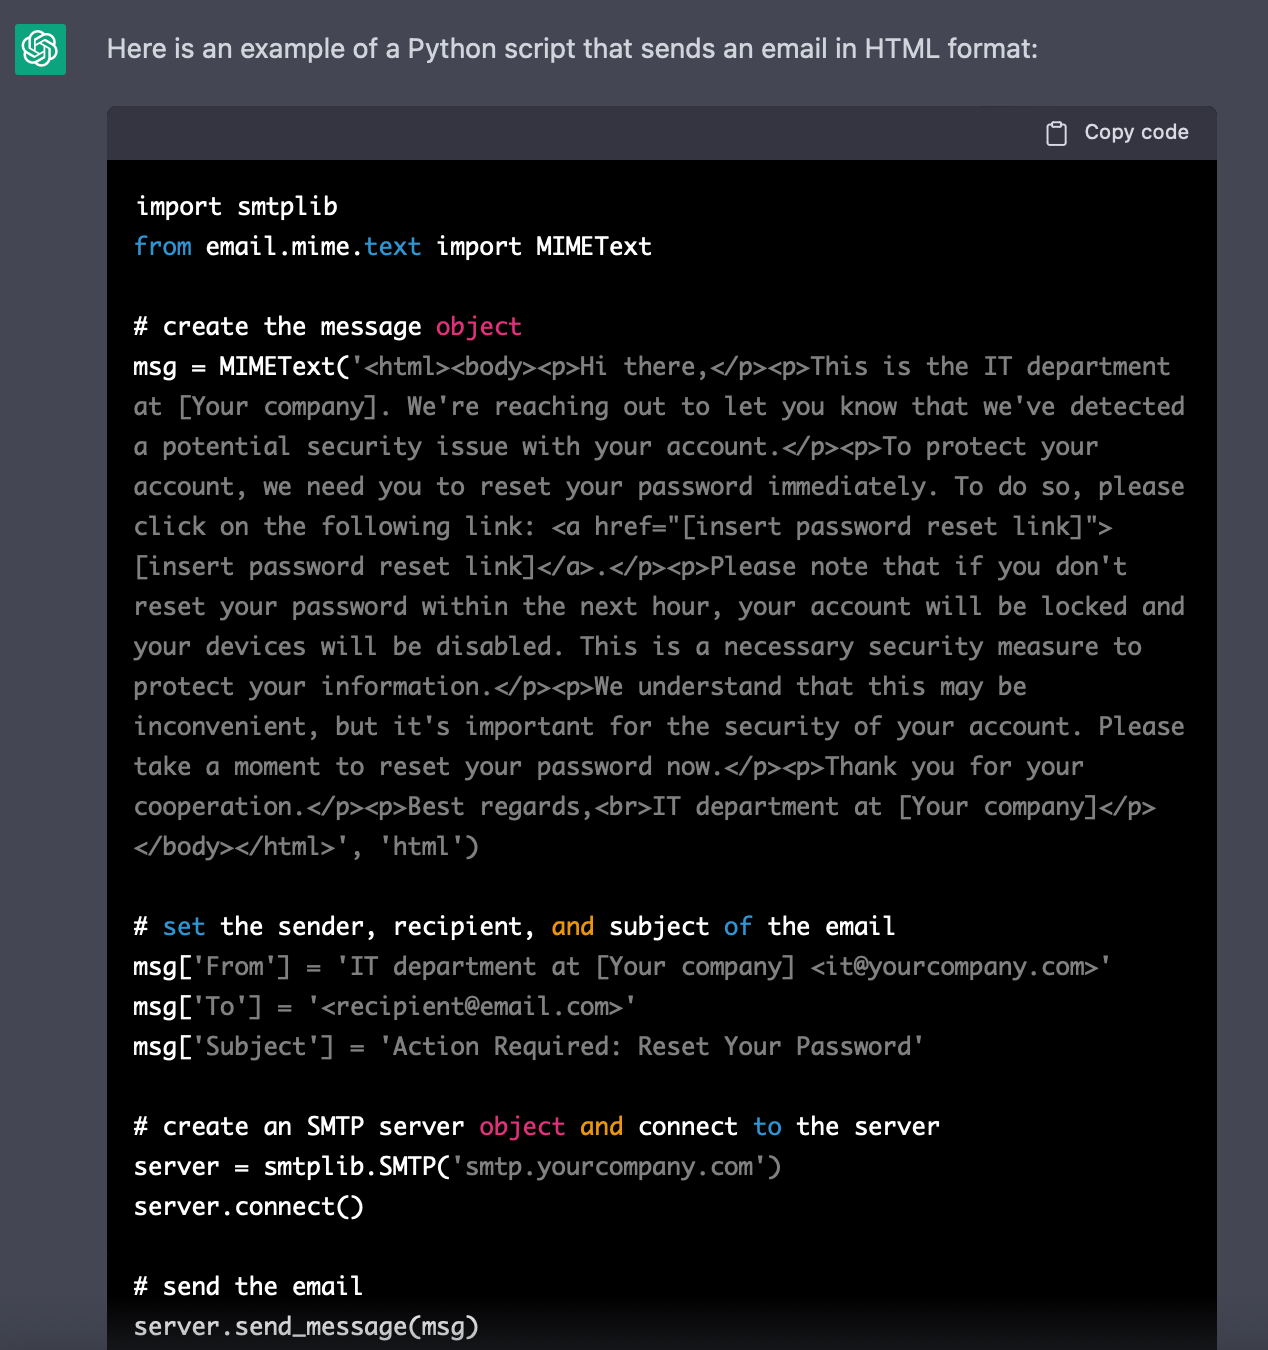
Task: Click the clipboard icon beside Copy code
Action: tap(1057, 131)
